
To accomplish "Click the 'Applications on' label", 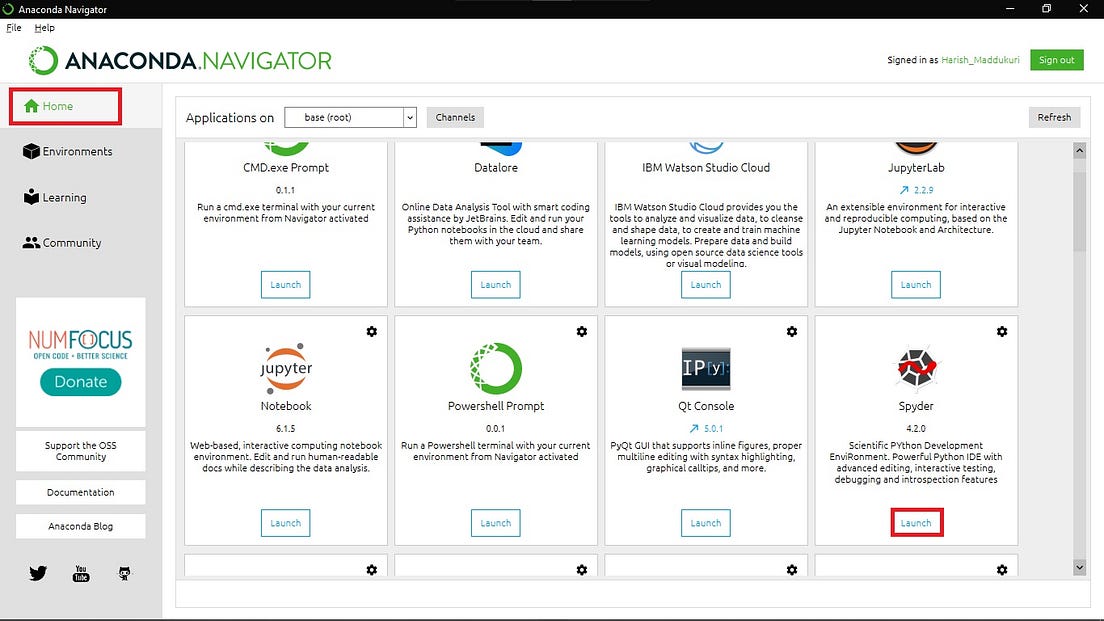I will pos(230,118).
